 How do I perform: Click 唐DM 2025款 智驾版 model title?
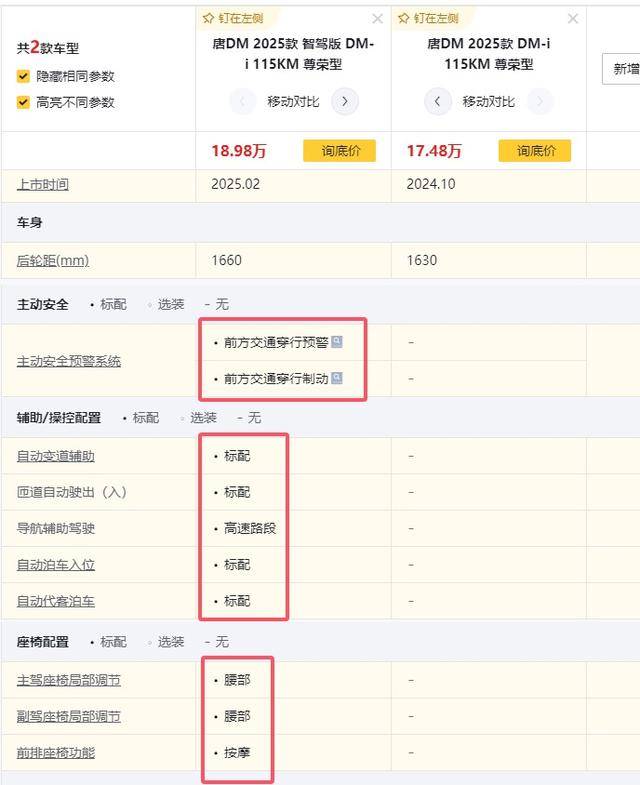[293, 54]
